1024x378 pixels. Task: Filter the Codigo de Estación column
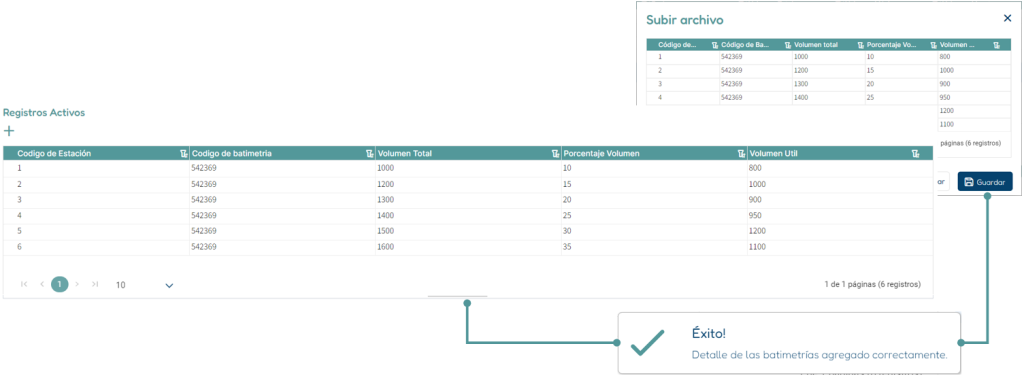pyautogui.click(x=184, y=153)
